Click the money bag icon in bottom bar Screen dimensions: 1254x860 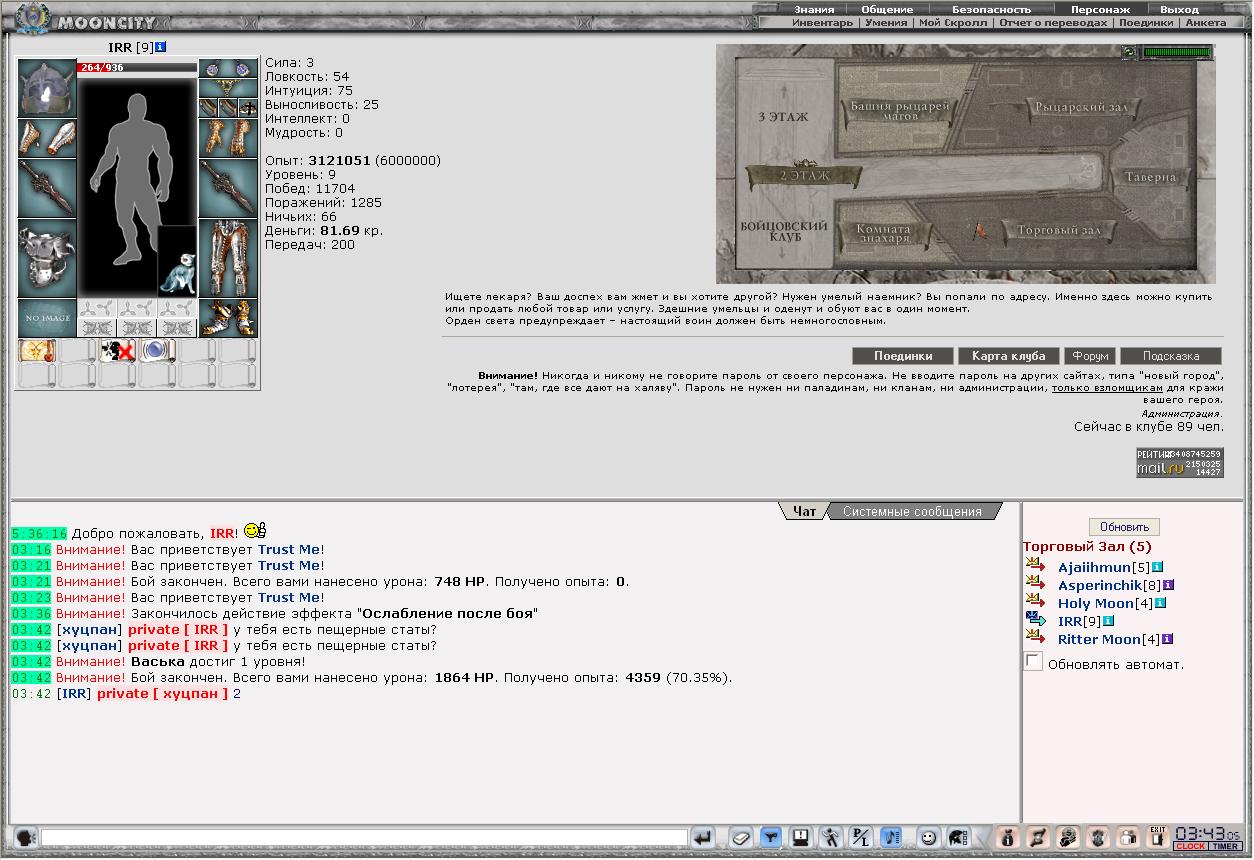[x=1007, y=837]
